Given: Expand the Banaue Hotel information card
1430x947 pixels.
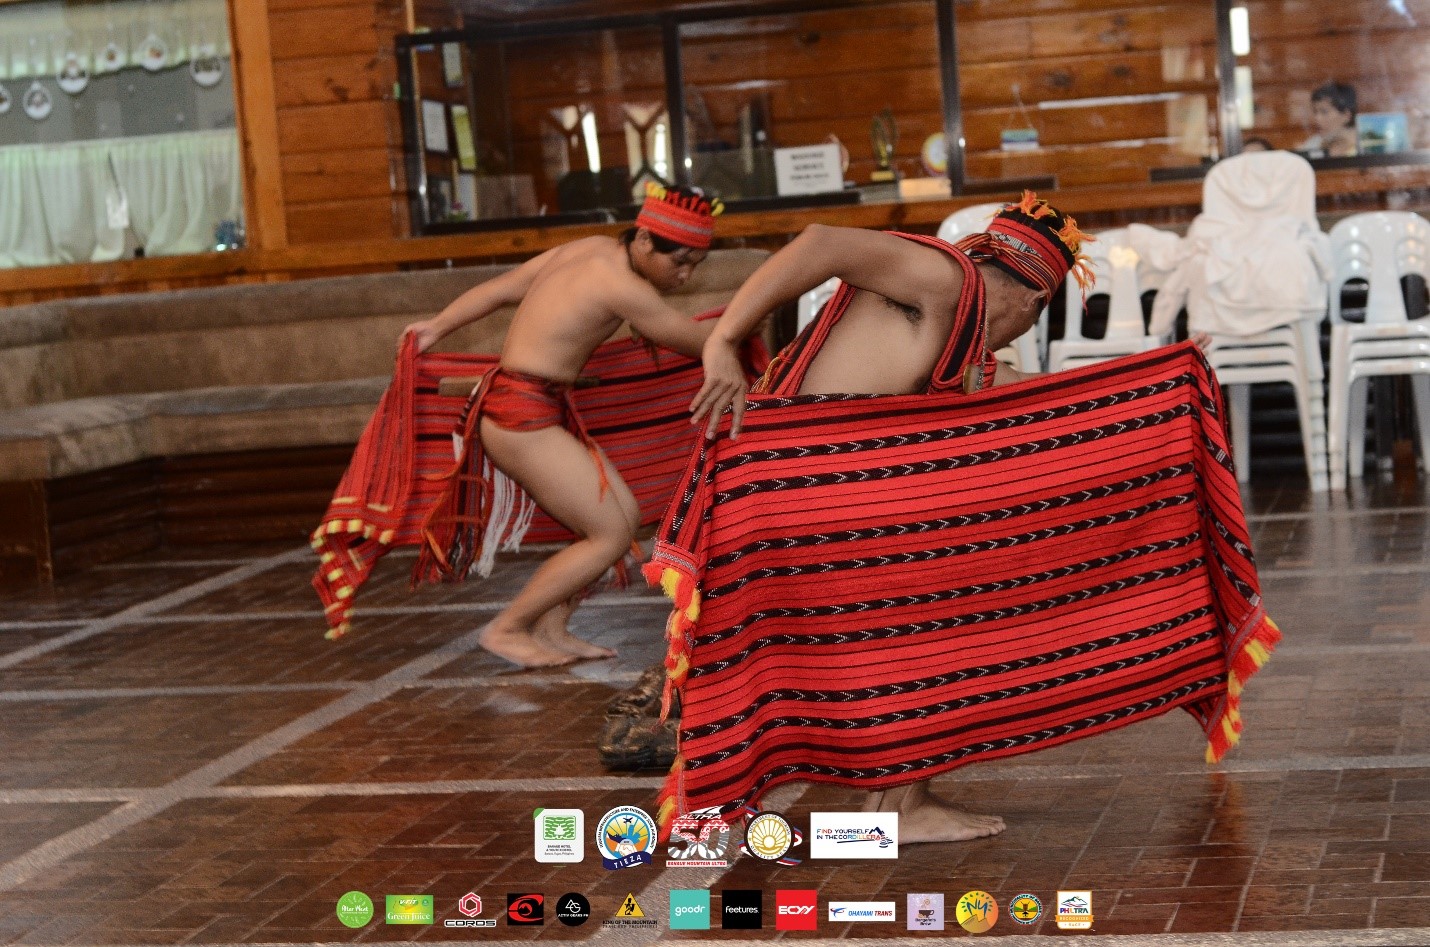Looking at the screenshot, I should point(560,836).
